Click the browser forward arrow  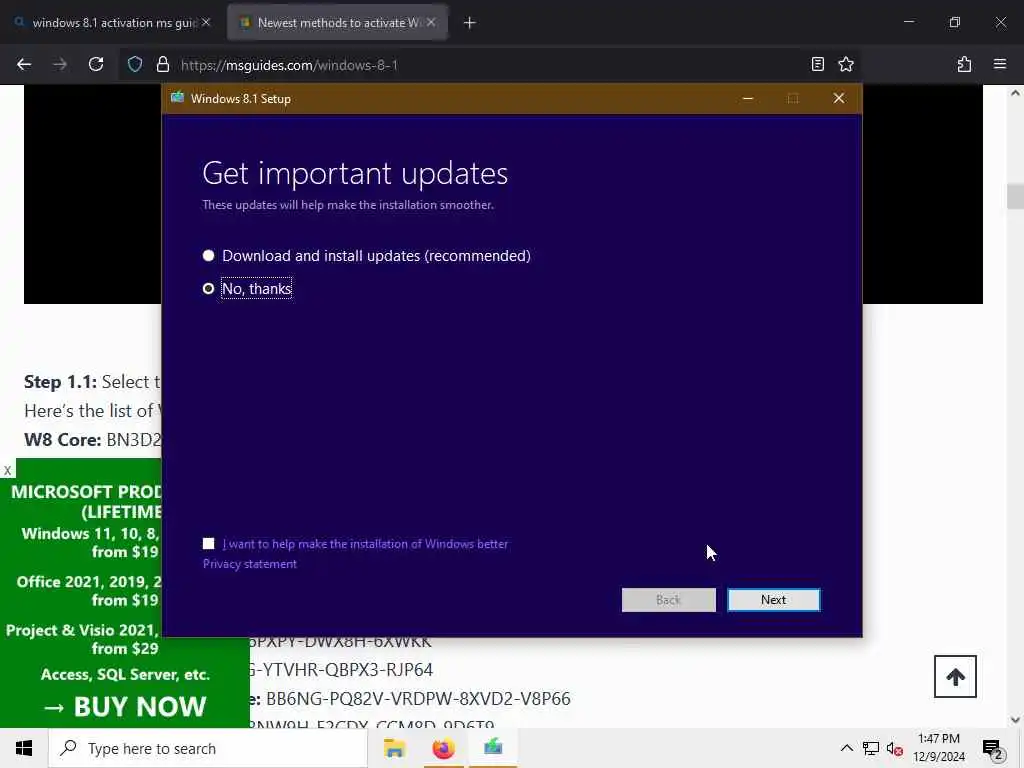tap(59, 64)
